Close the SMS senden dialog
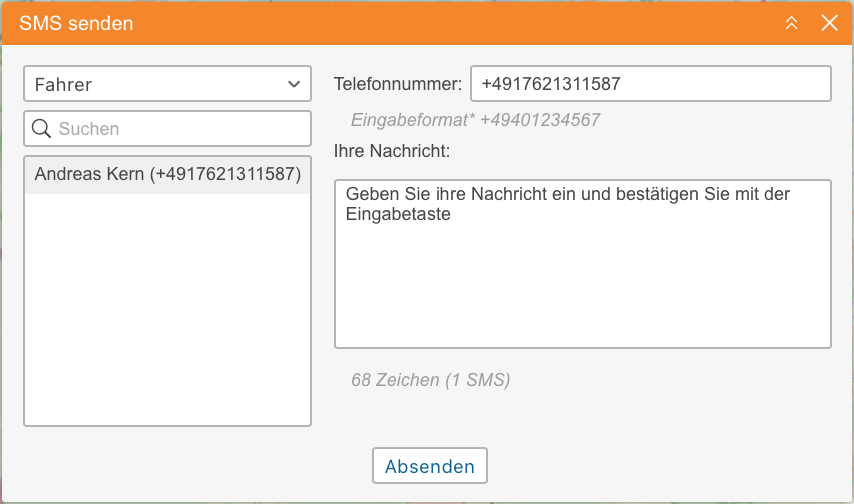The image size is (854, 504). click(829, 23)
